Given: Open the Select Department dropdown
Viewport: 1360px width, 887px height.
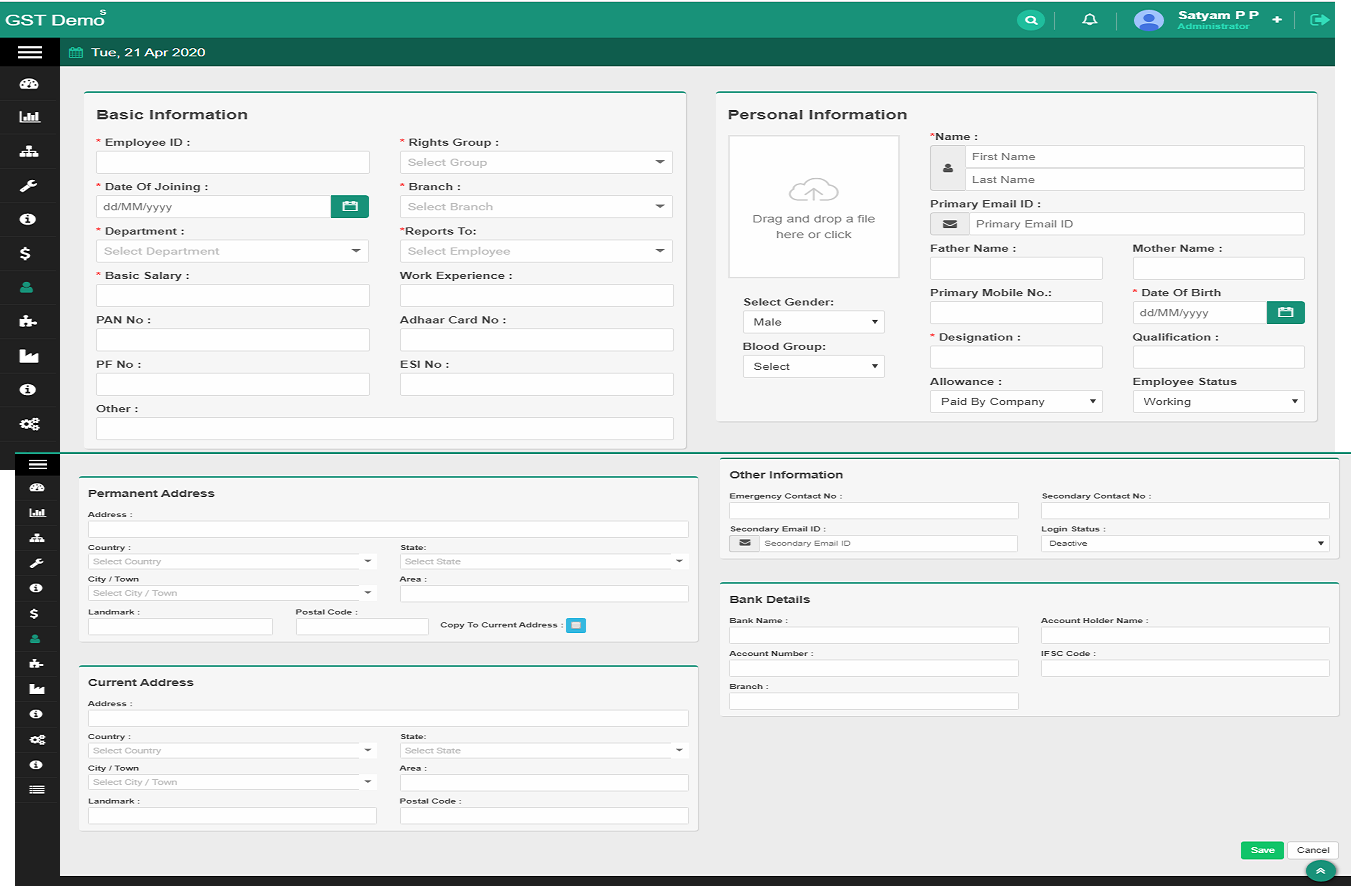Looking at the screenshot, I should coord(232,251).
